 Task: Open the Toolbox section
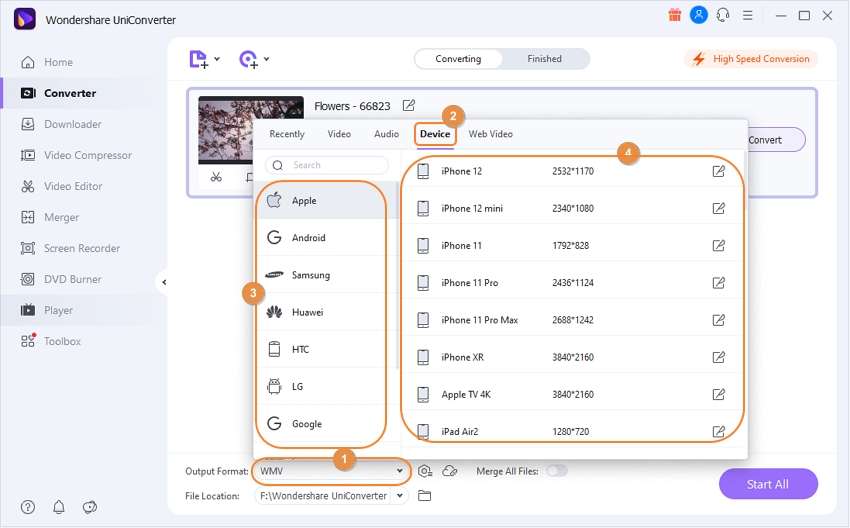tap(50, 341)
